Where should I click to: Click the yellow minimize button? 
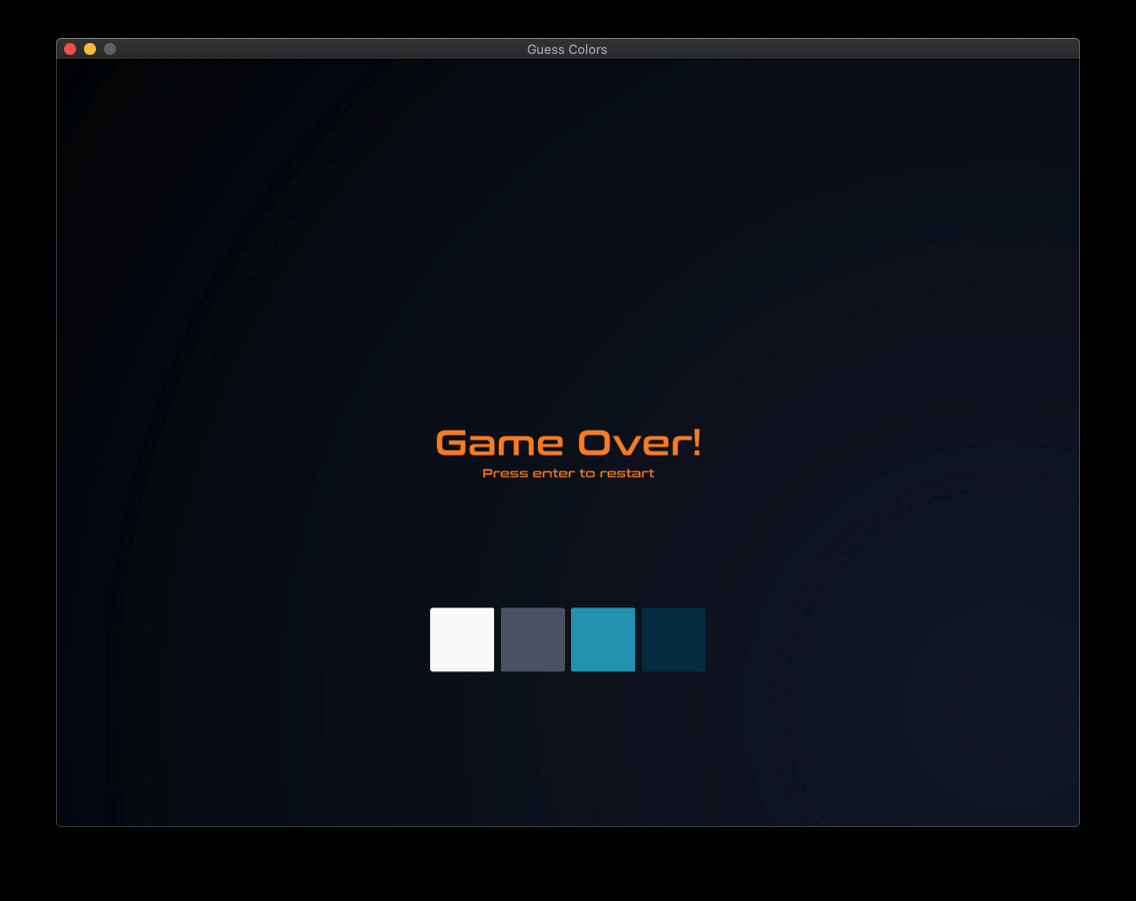[x=89, y=47]
